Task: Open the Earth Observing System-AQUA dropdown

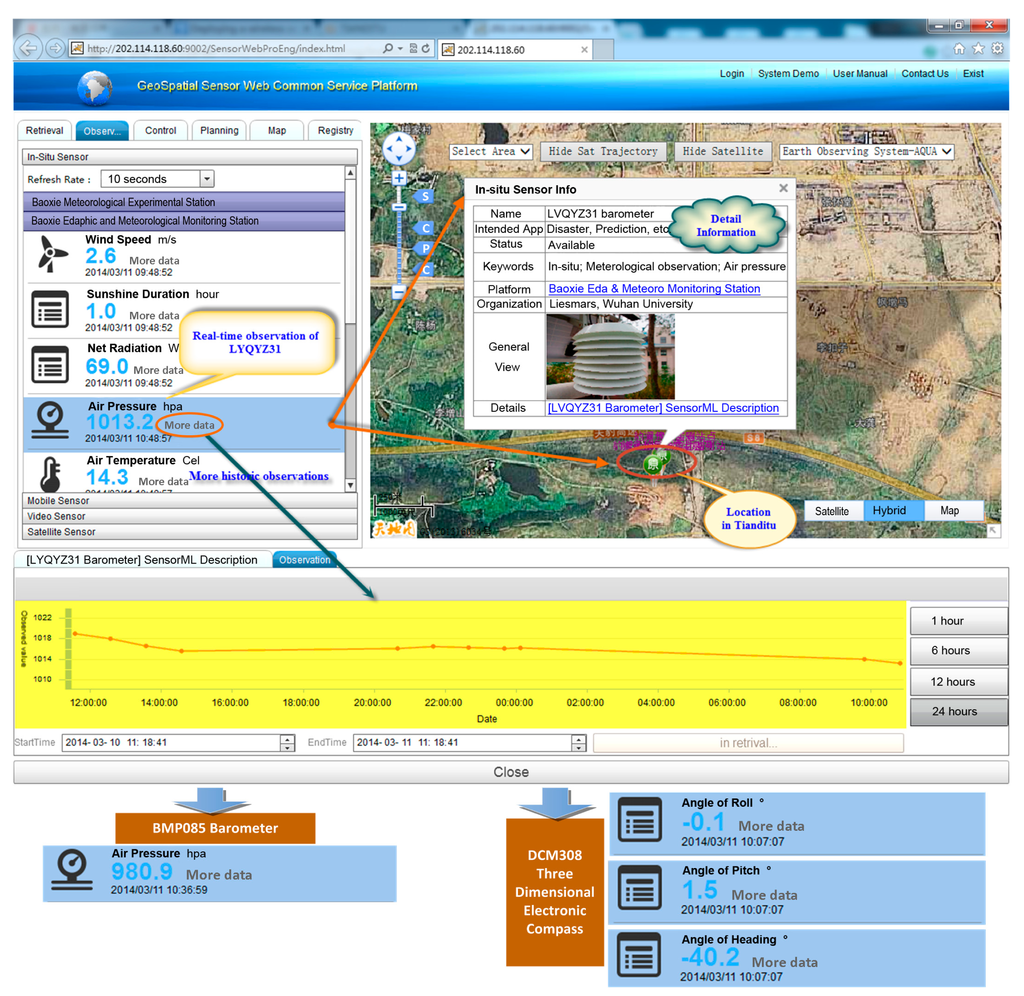Action: tap(867, 152)
